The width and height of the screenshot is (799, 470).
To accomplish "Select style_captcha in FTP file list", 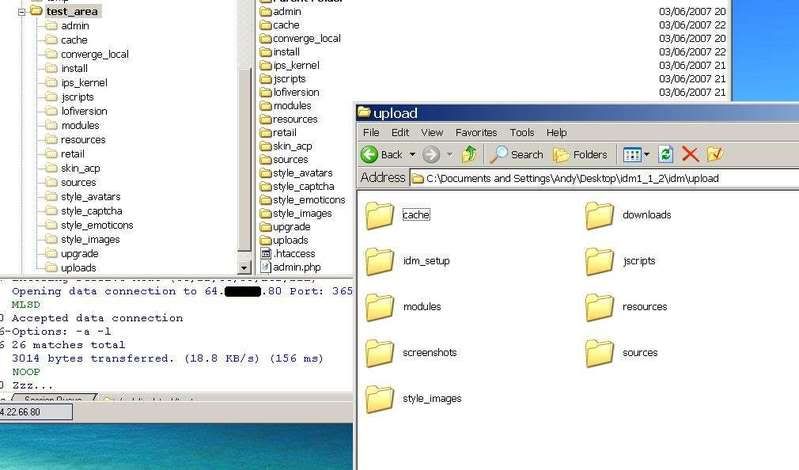I will click(297, 187).
